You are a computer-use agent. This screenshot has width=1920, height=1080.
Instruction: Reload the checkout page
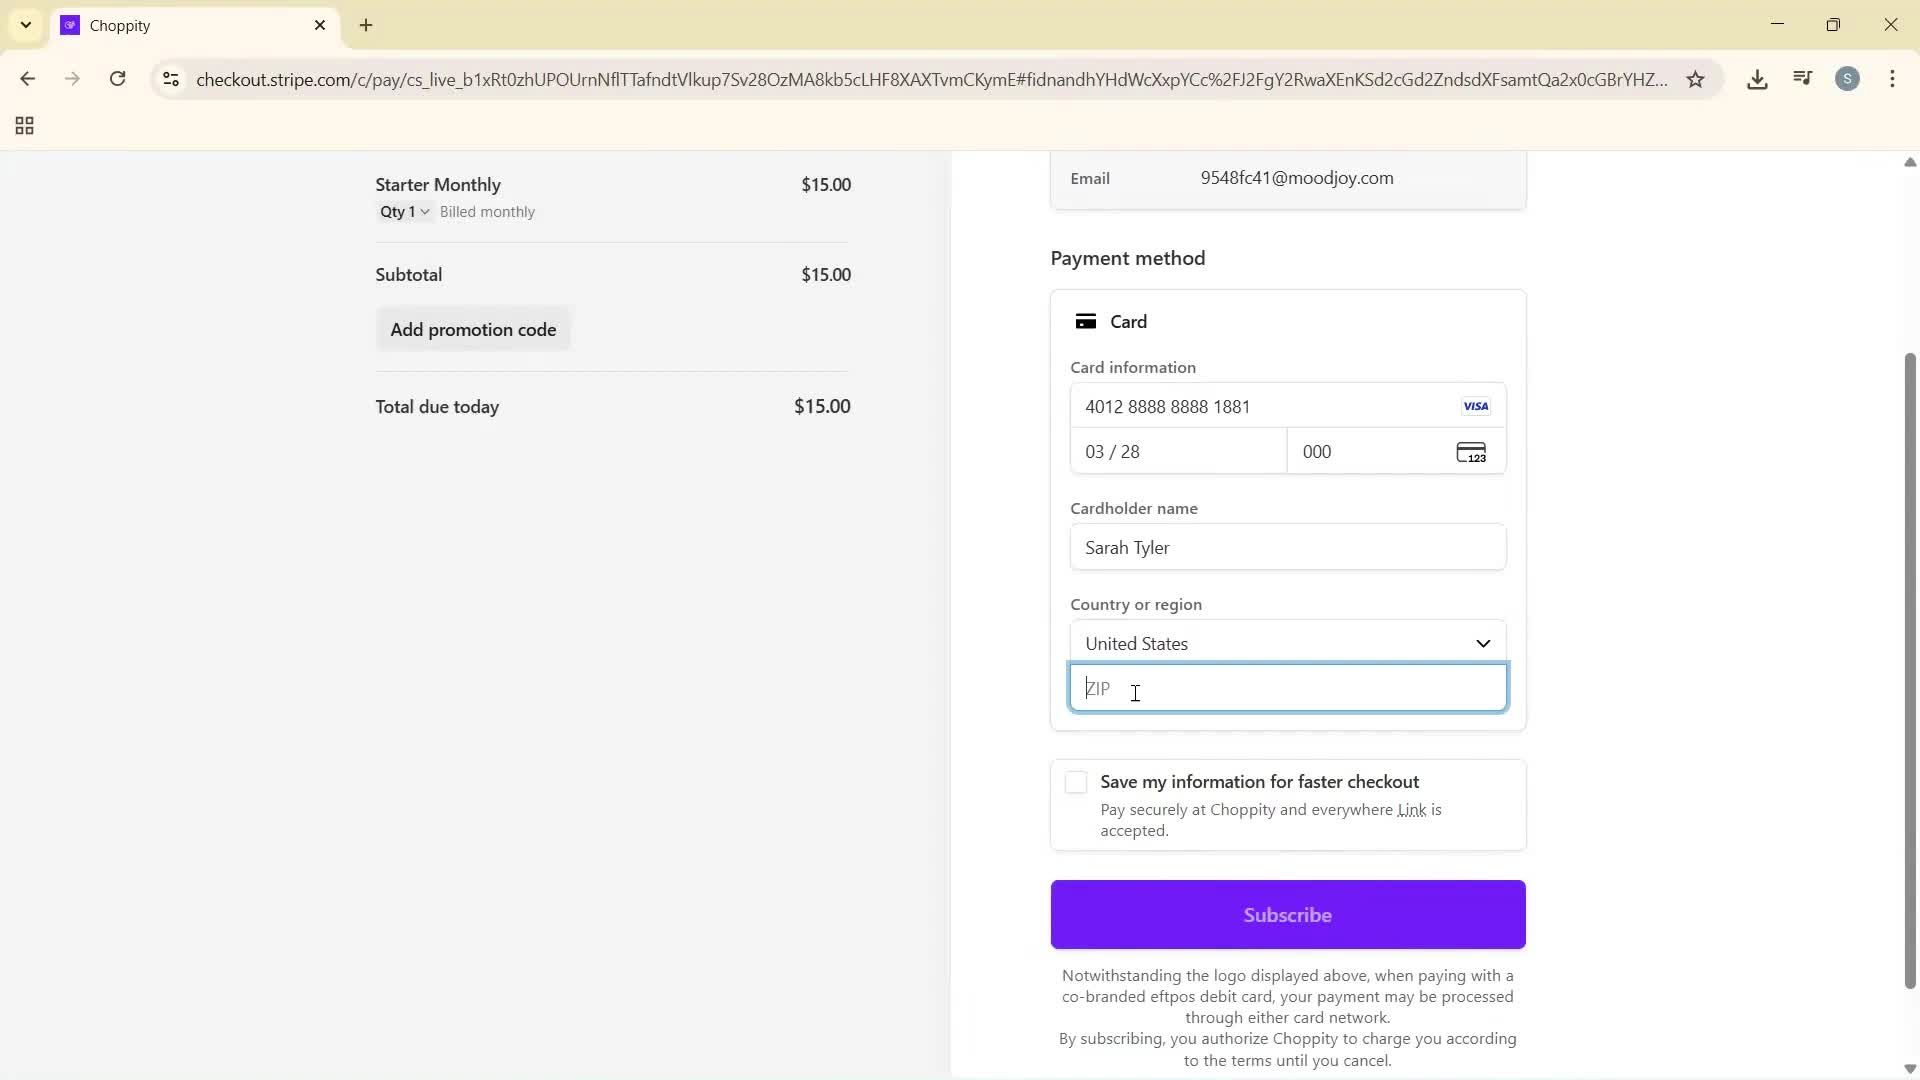pyautogui.click(x=118, y=79)
